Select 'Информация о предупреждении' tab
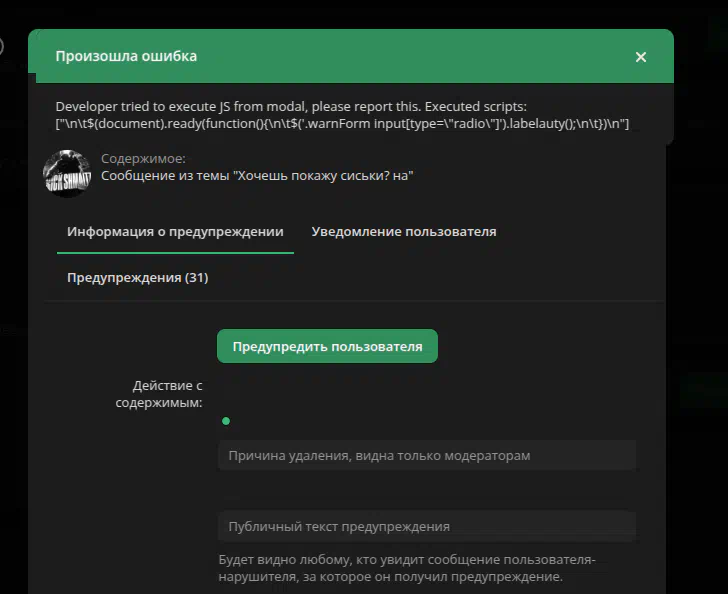Image resolution: width=728 pixels, height=594 pixels. pyautogui.click(x=175, y=231)
